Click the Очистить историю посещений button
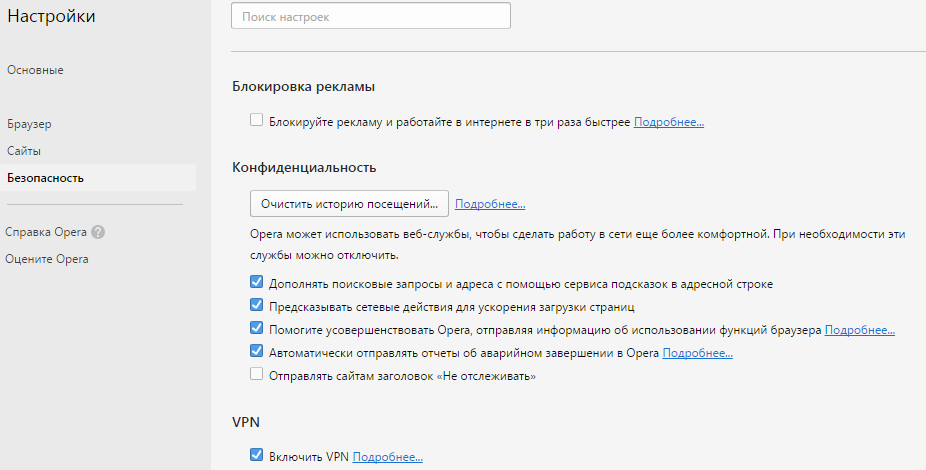The image size is (926, 470). (349, 204)
